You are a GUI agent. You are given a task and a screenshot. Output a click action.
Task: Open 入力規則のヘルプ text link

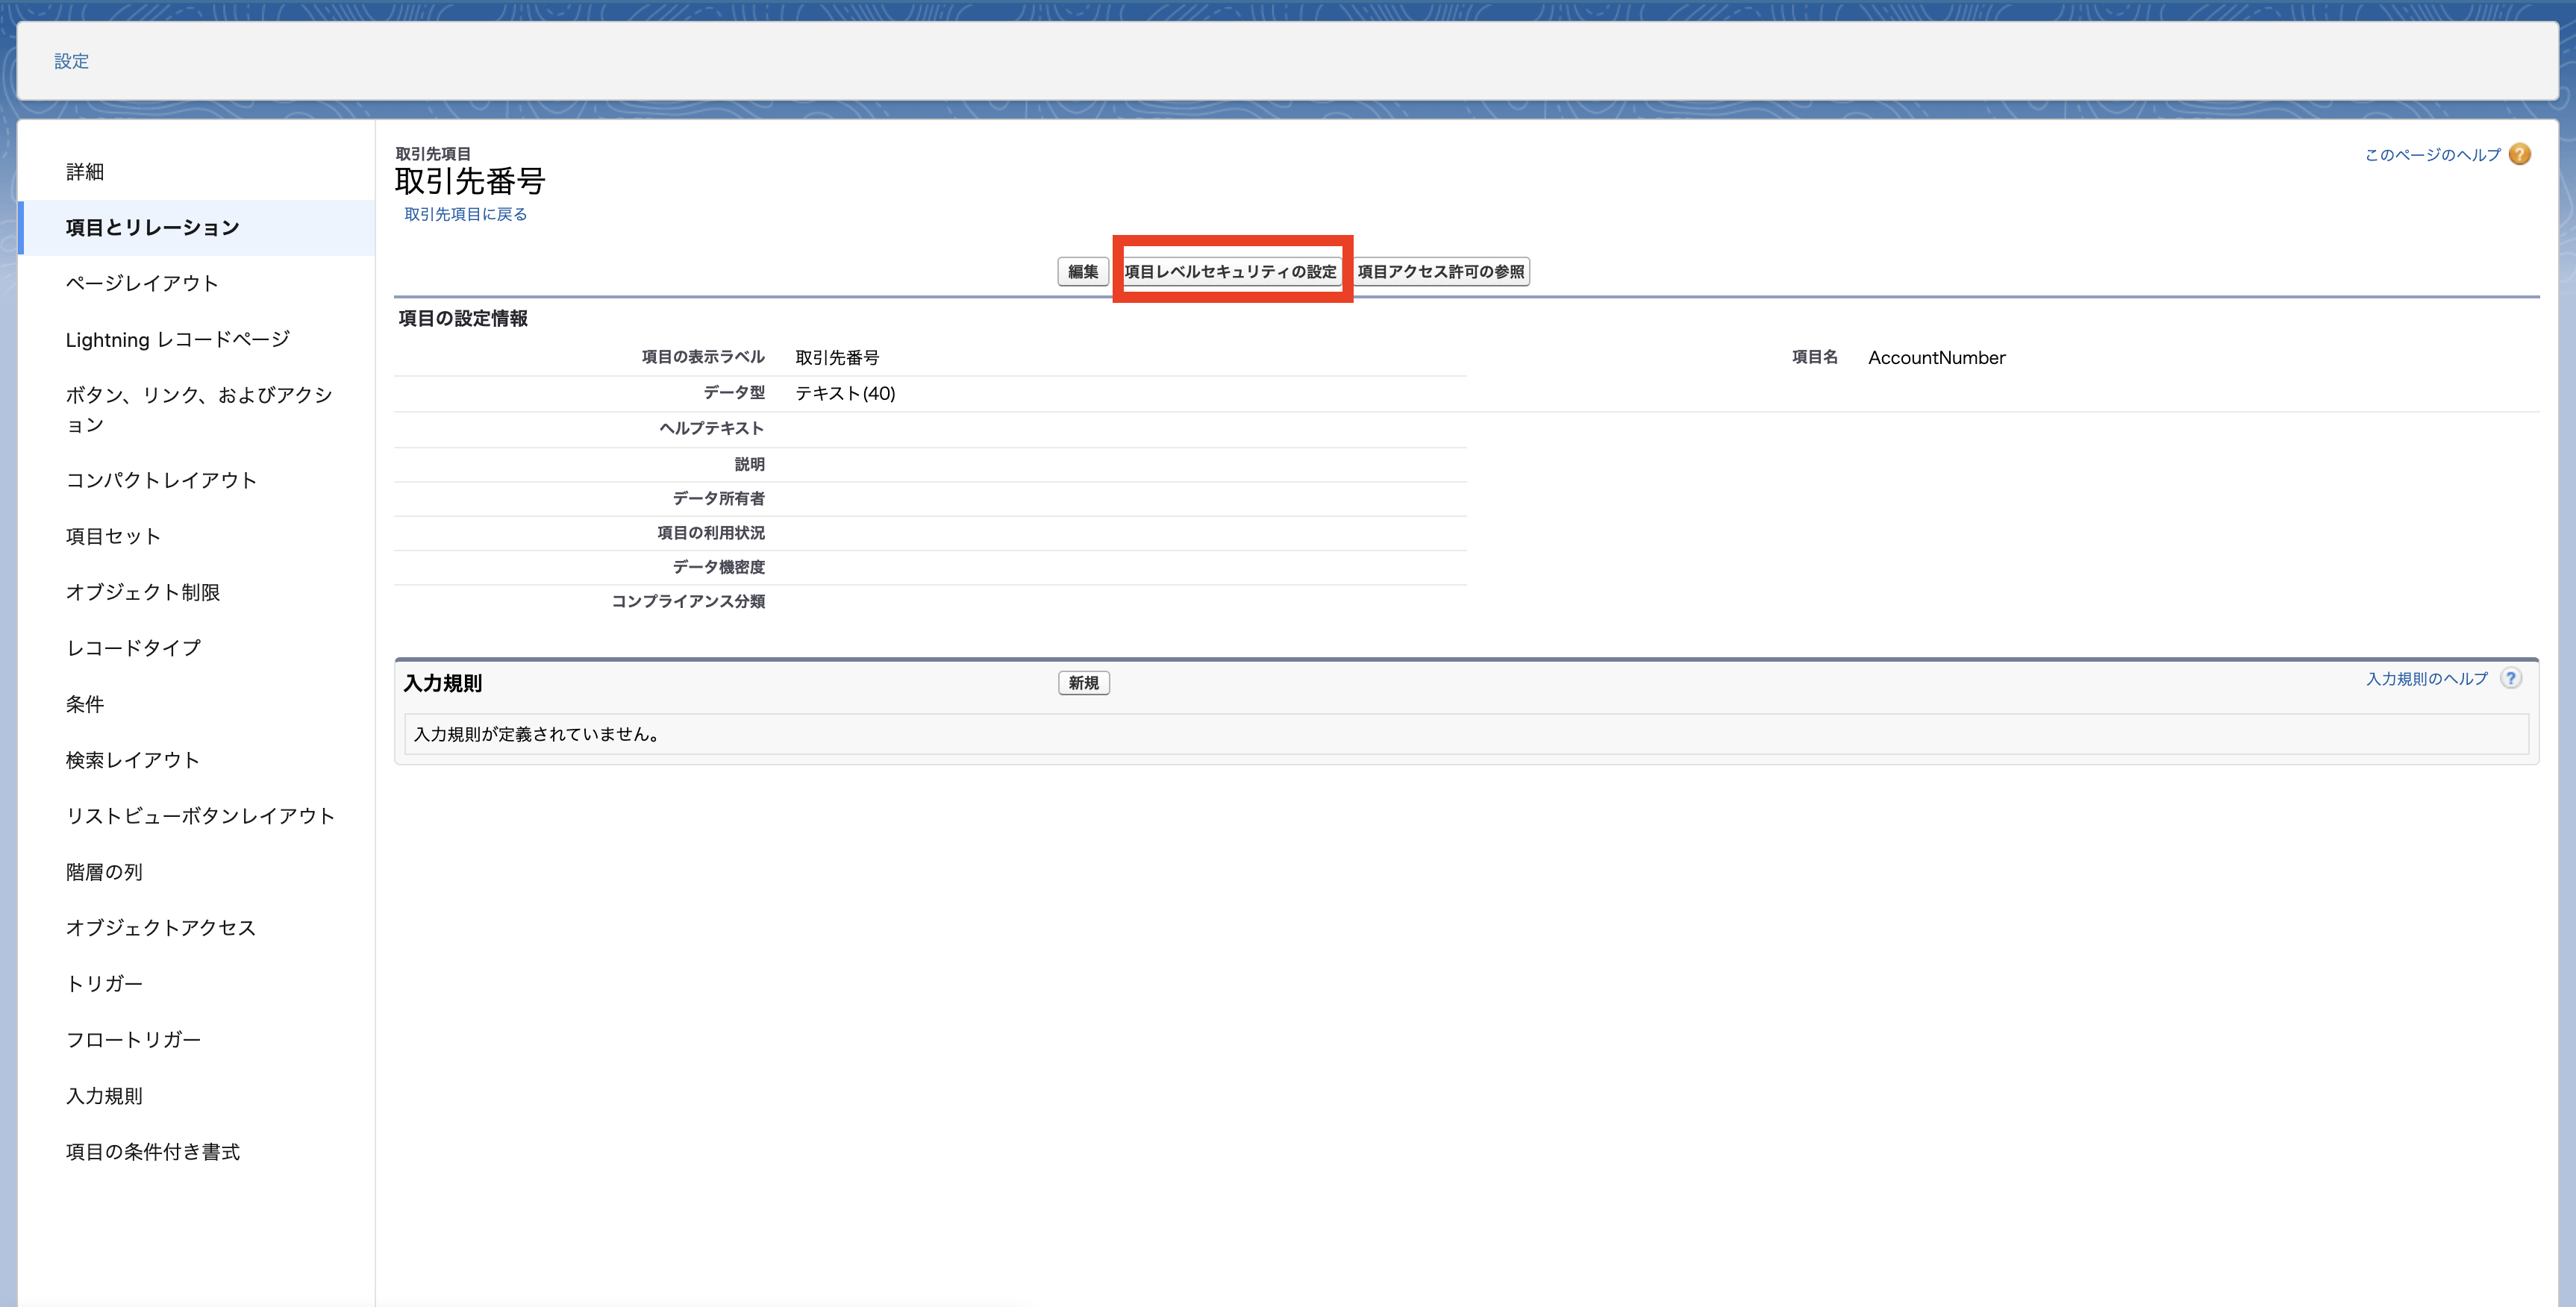click(2426, 679)
